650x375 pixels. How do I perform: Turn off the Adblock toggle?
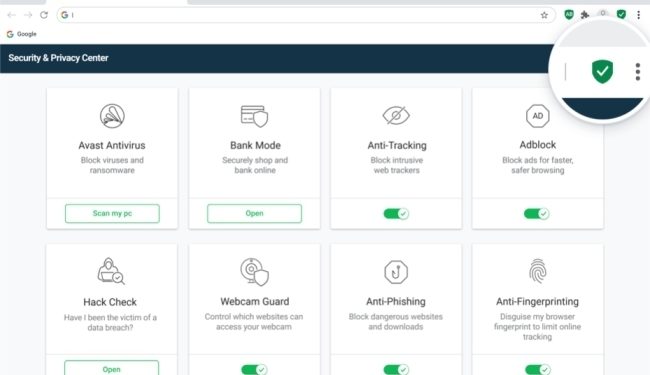click(536, 213)
